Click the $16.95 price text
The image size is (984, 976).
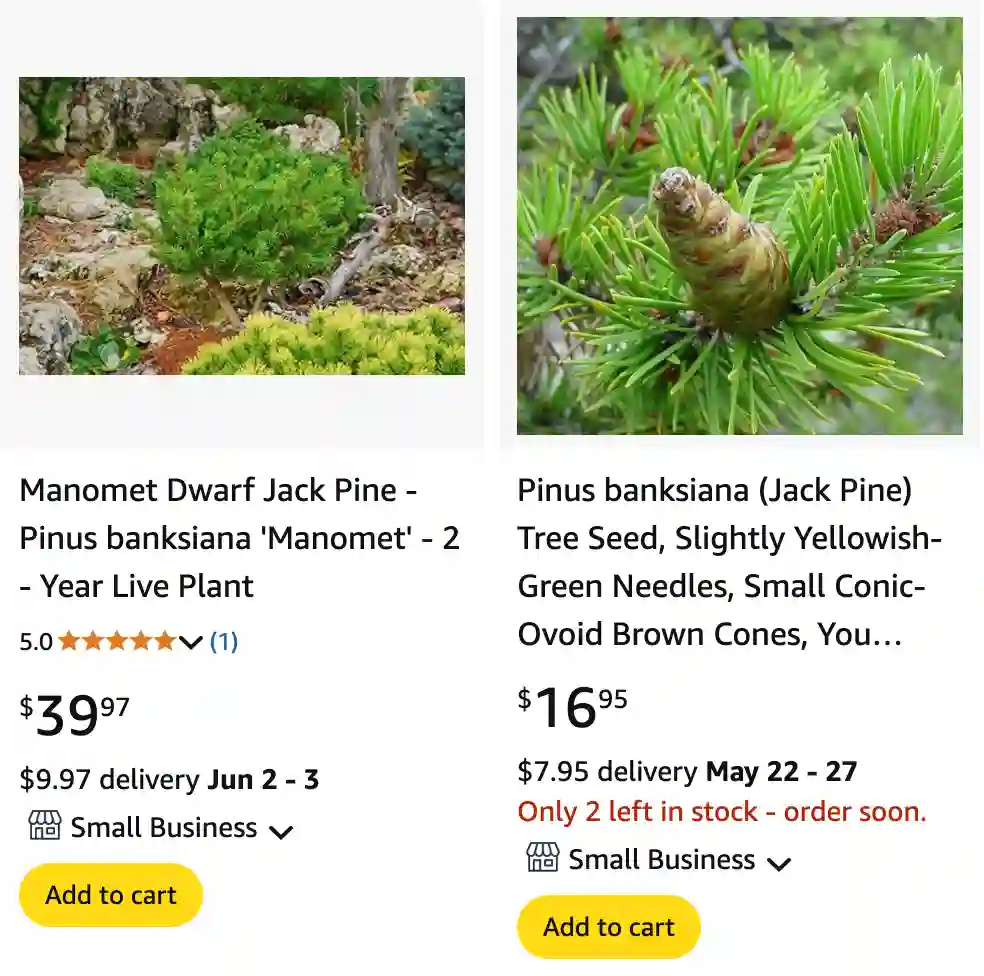569,703
